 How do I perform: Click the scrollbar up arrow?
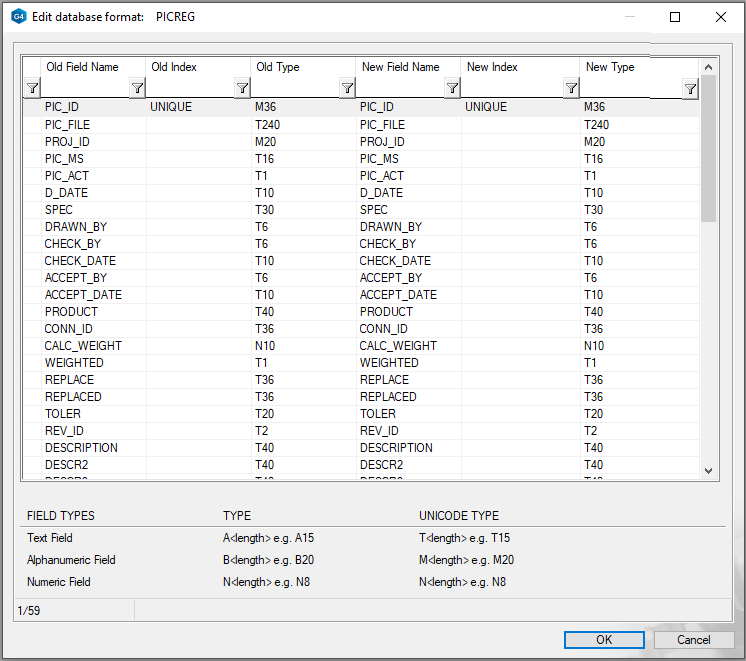coord(709,67)
